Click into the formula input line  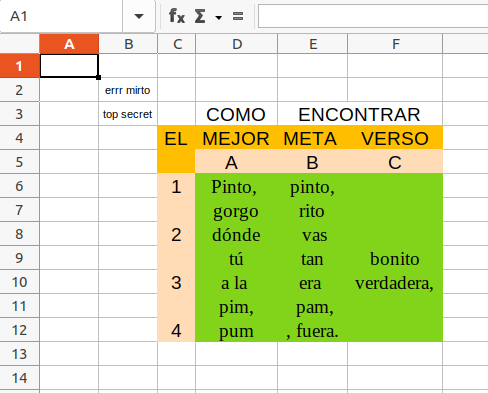point(373,16)
